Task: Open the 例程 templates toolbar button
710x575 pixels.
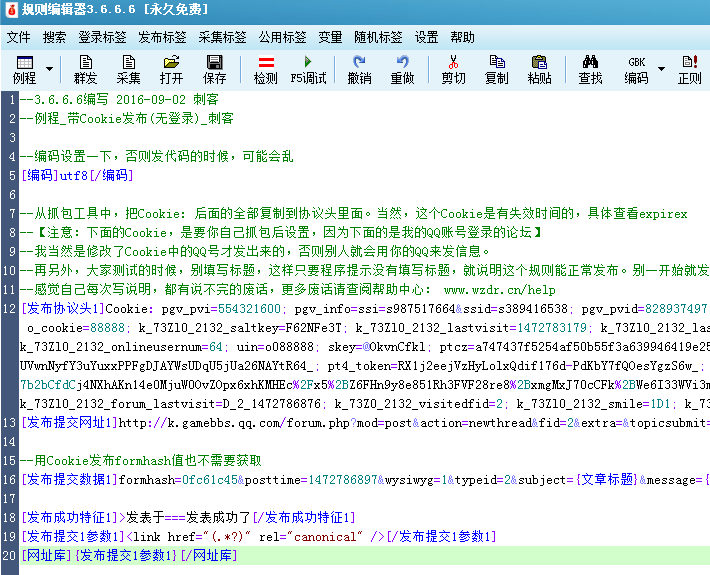Action: pyautogui.click(x=24, y=70)
